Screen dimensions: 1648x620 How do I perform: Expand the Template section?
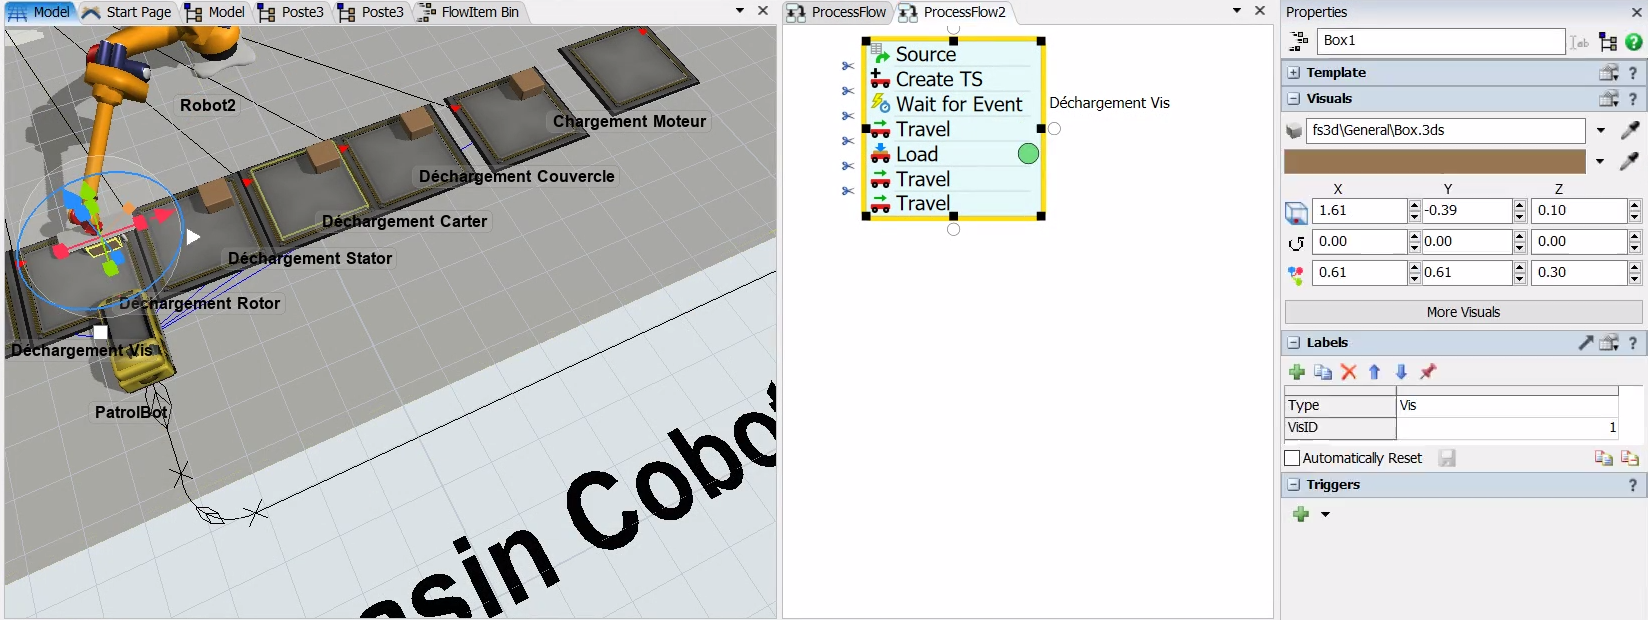[x=1294, y=73]
